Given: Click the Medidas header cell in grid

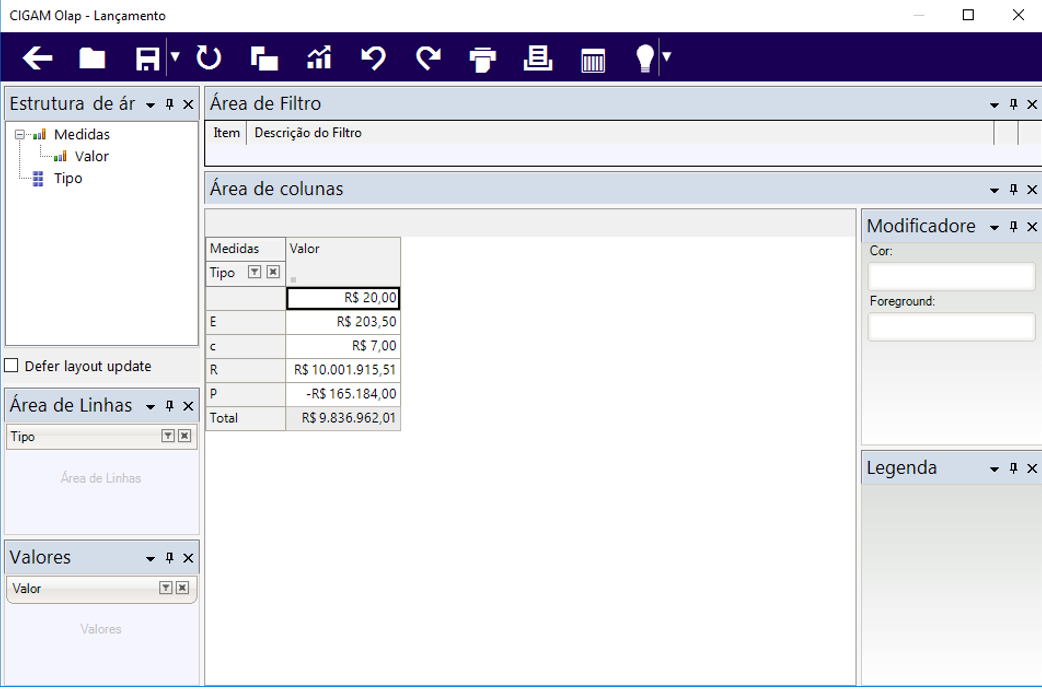Looking at the screenshot, I should (x=246, y=248).
